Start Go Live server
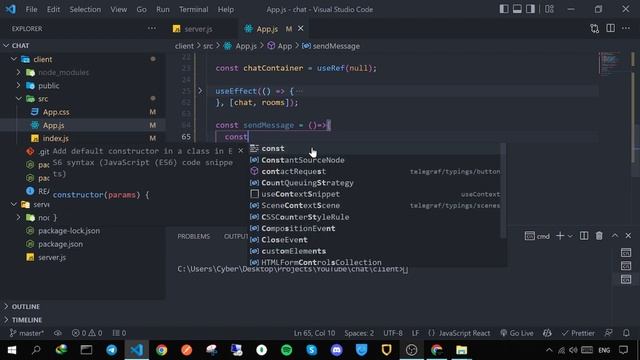 tap(517, 333)
